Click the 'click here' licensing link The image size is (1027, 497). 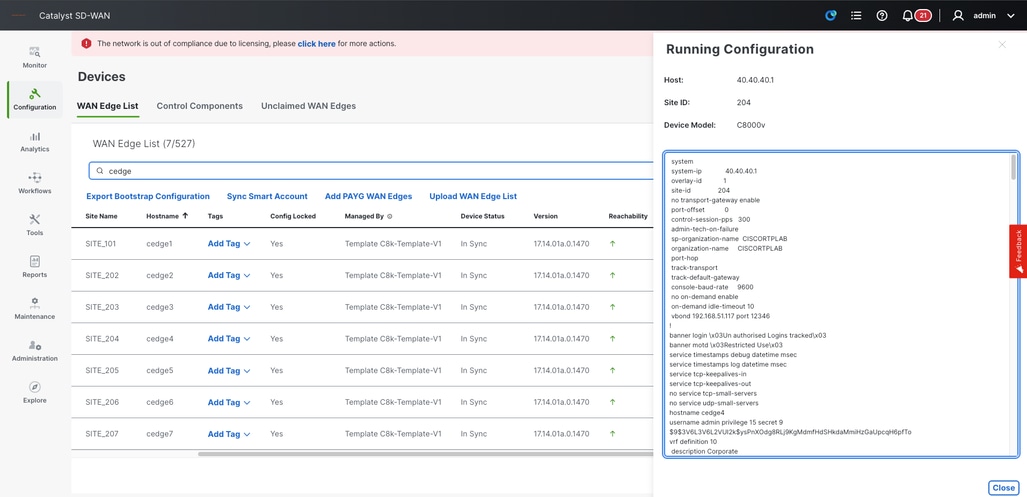click(x=316, y=44)
